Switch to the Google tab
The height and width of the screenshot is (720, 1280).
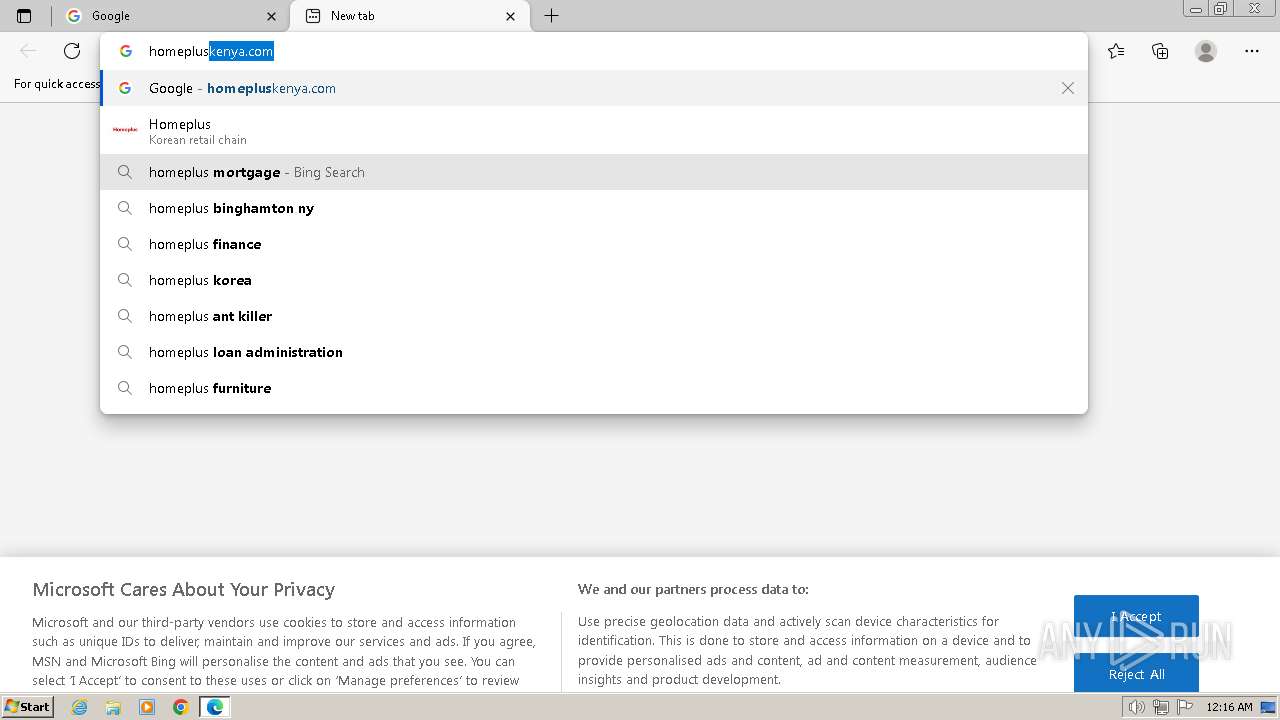coord(170,16)
